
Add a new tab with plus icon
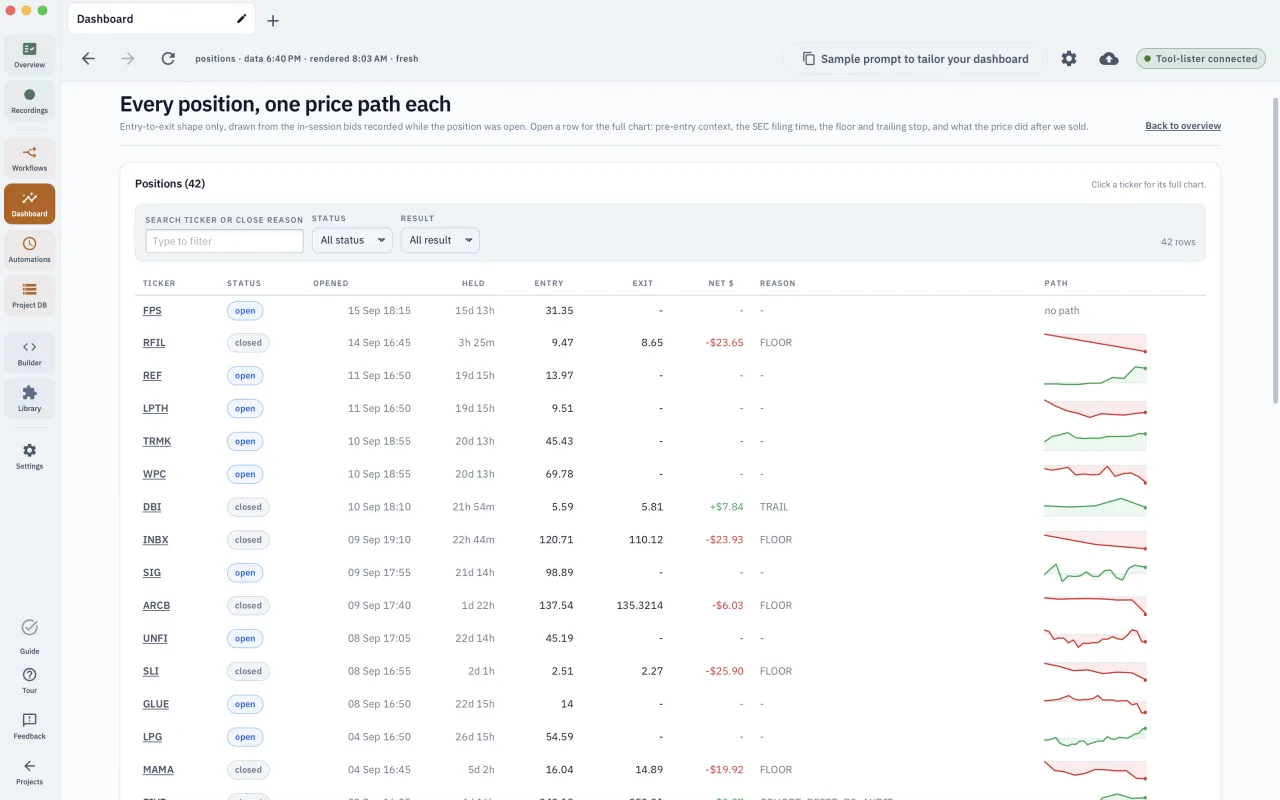click(273, 20)
